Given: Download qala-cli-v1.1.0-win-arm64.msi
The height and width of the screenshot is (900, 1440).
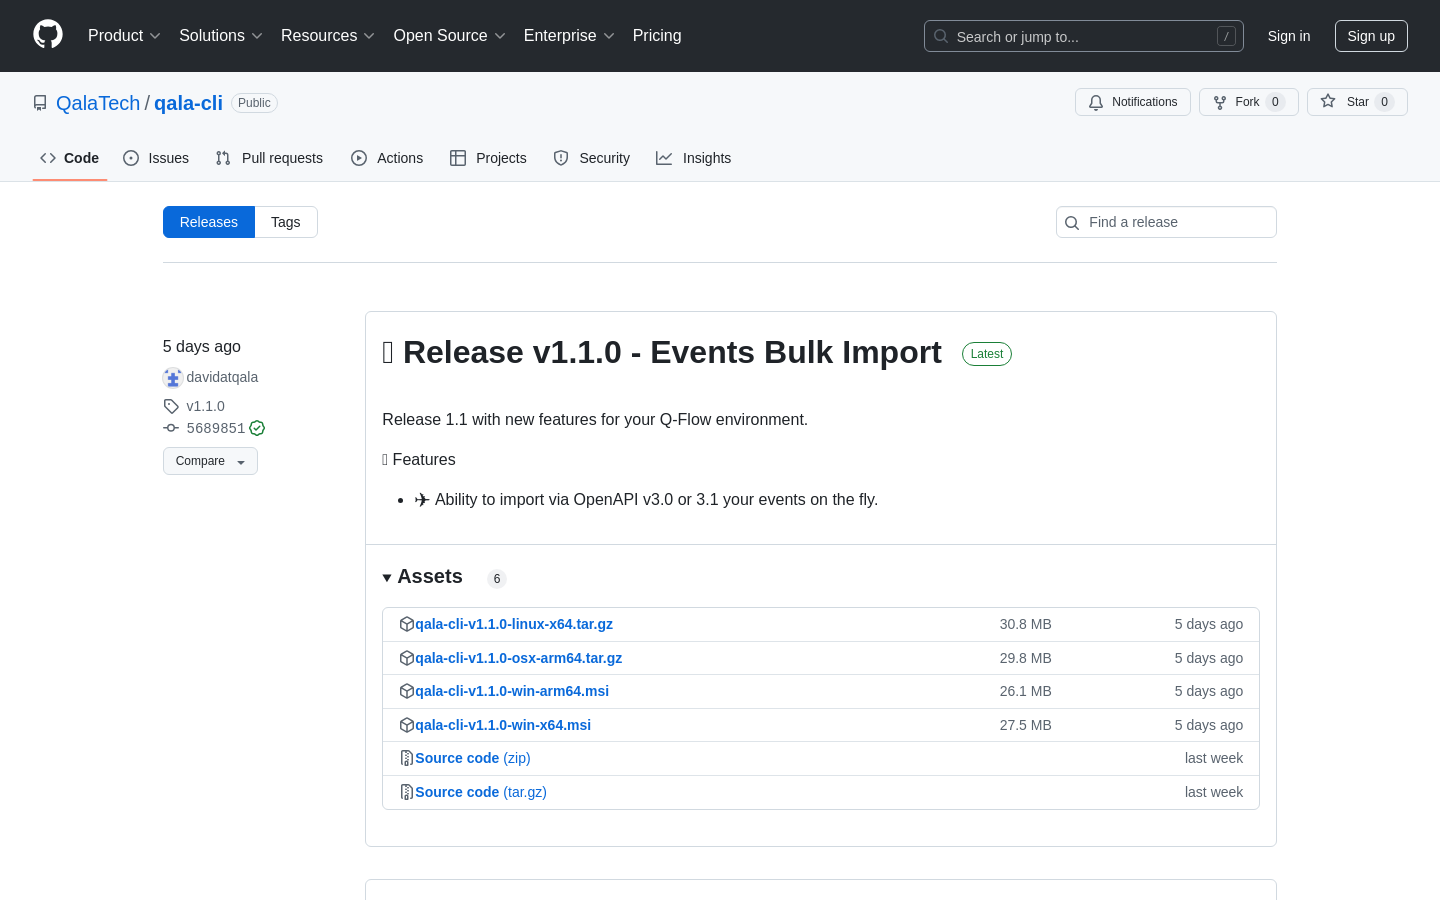Looking at the screenshot, I should [512, 691].
